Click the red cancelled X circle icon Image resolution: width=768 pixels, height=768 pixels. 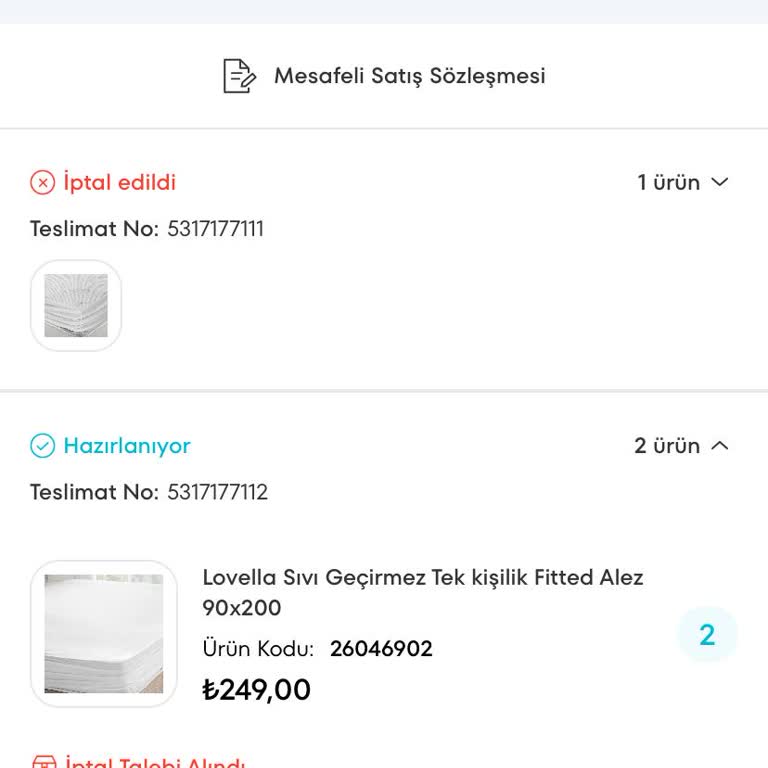[x=42, y=182]
